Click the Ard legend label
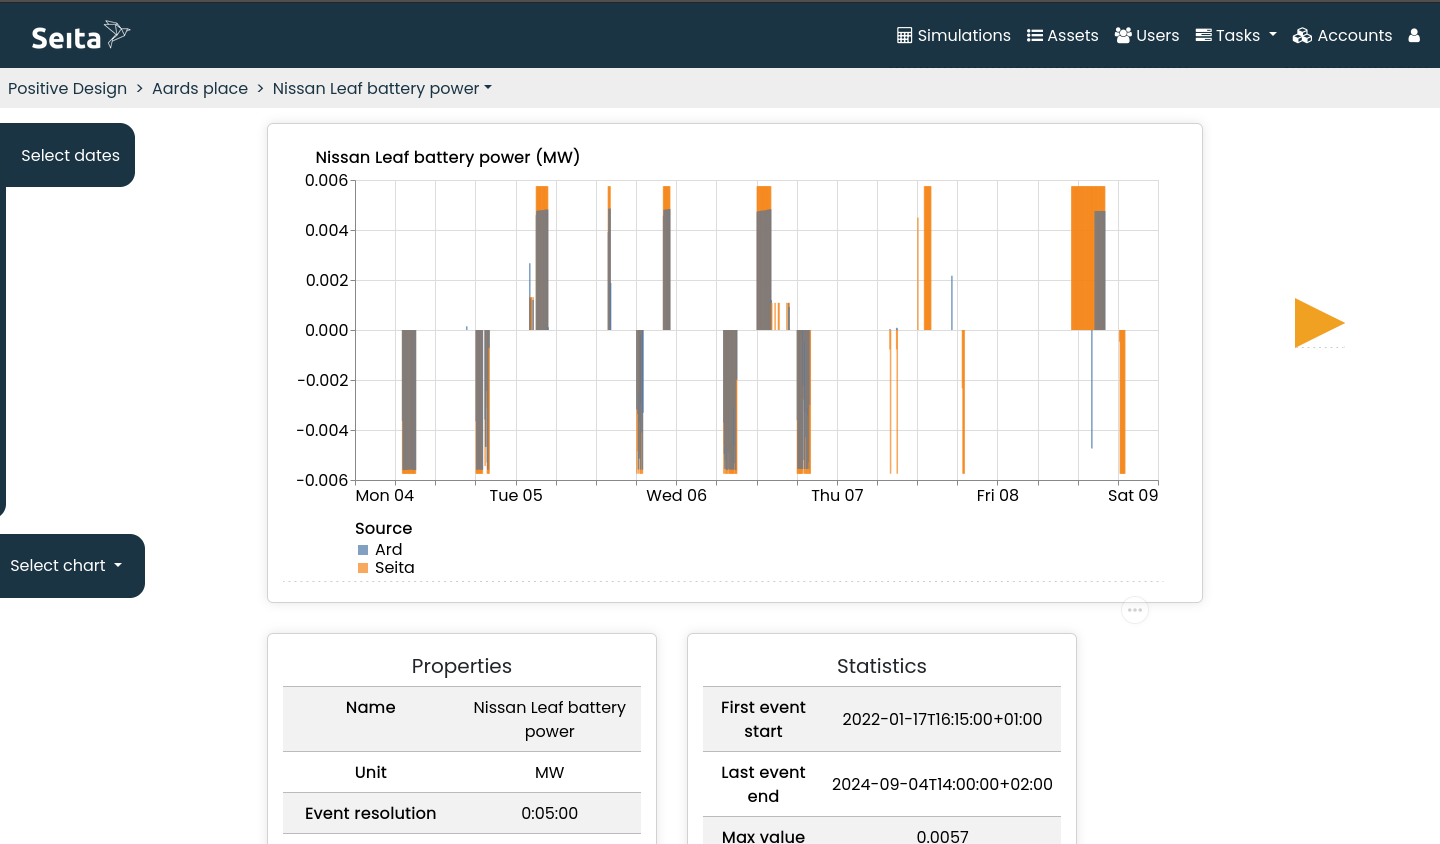Screen dimensions: 1440x844 [388, 550]
